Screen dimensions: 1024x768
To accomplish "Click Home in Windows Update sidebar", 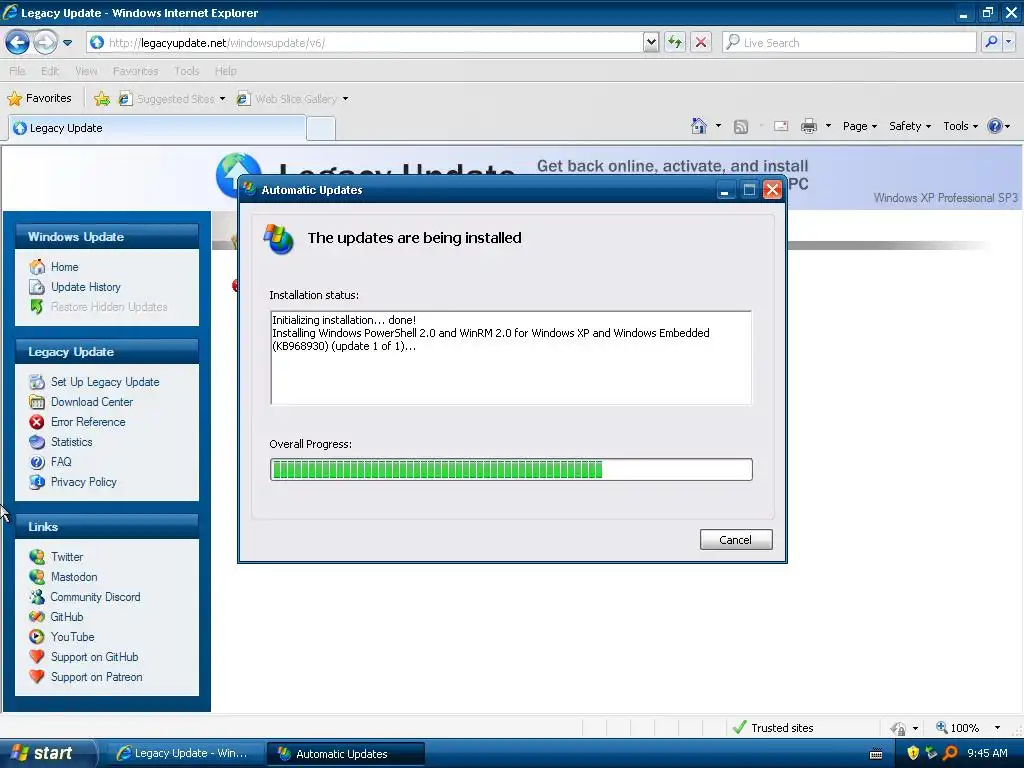I will 64,267.
